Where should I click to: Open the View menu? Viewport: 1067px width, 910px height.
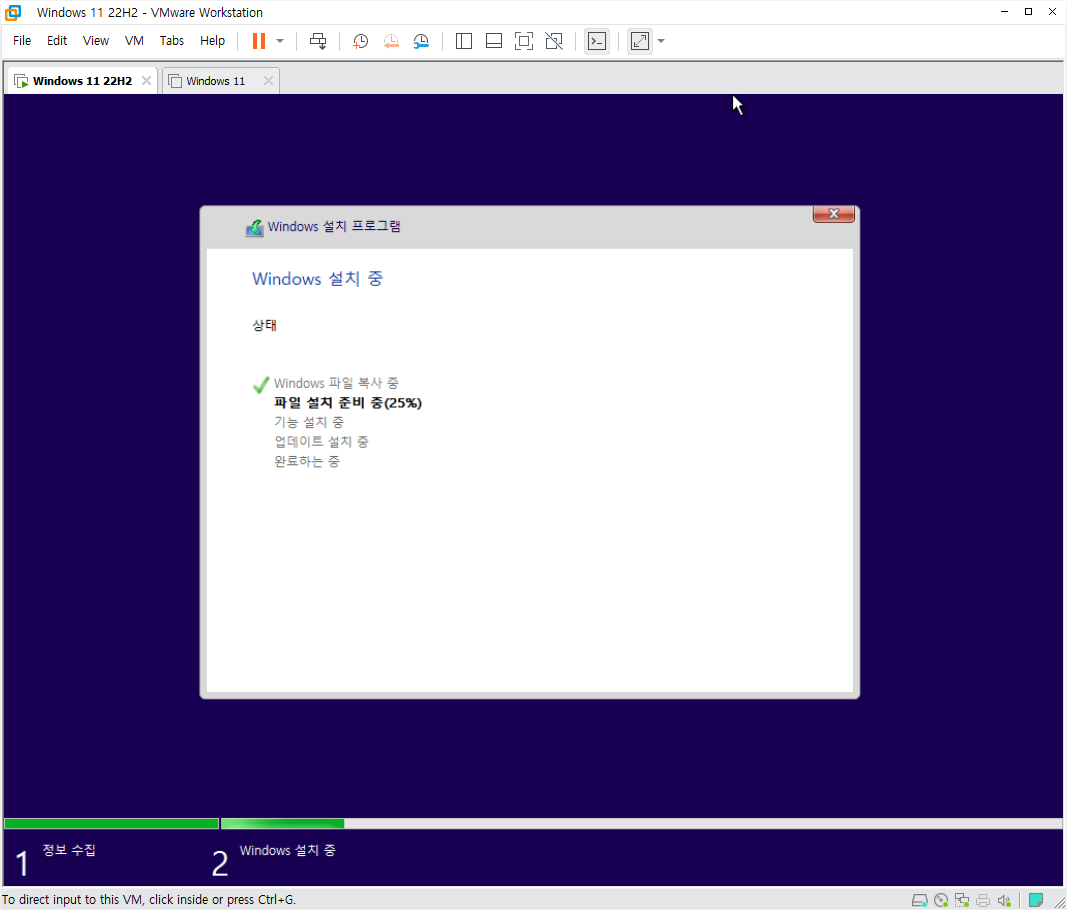[x=96, y=41]
